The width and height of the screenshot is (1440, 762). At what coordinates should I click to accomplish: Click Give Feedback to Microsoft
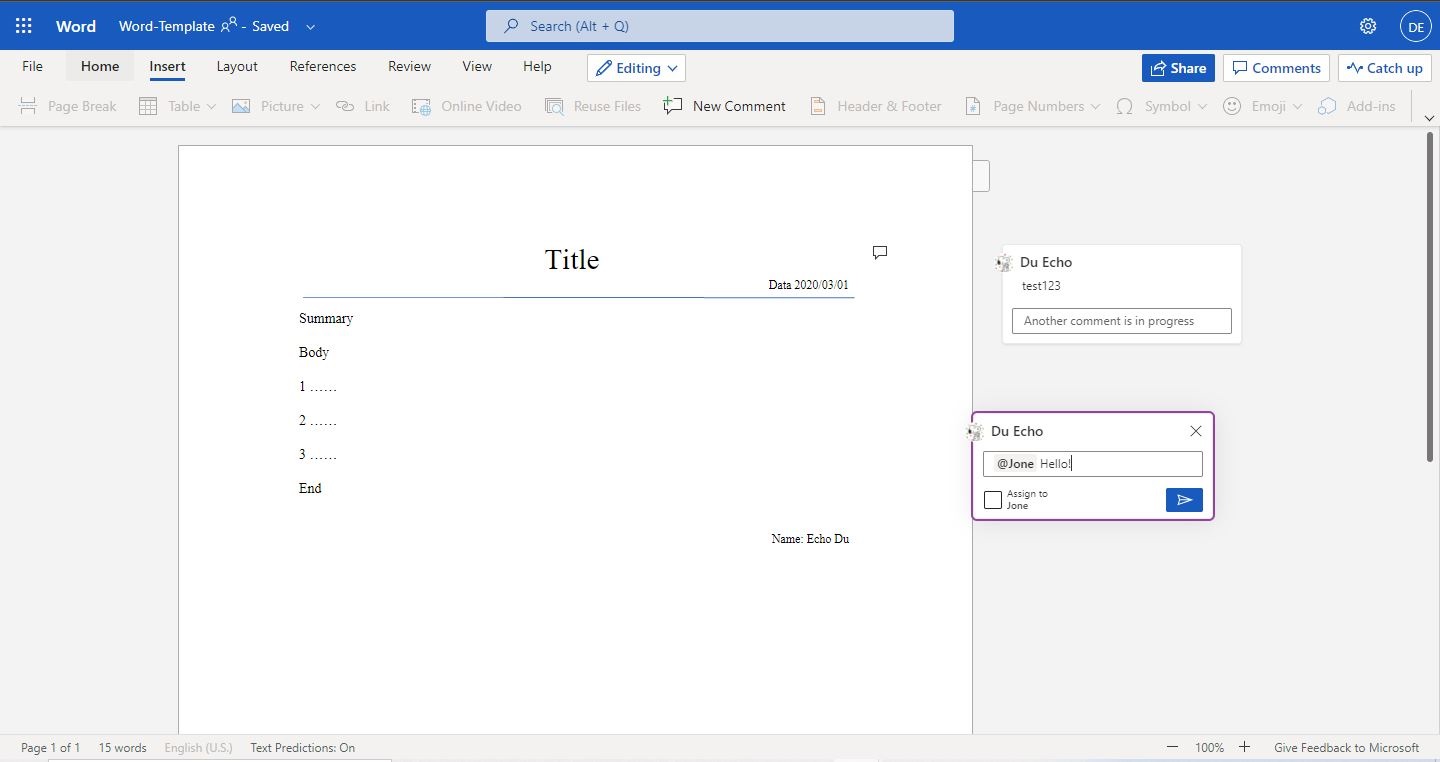pyautogui.click(x=1346, y=748)
